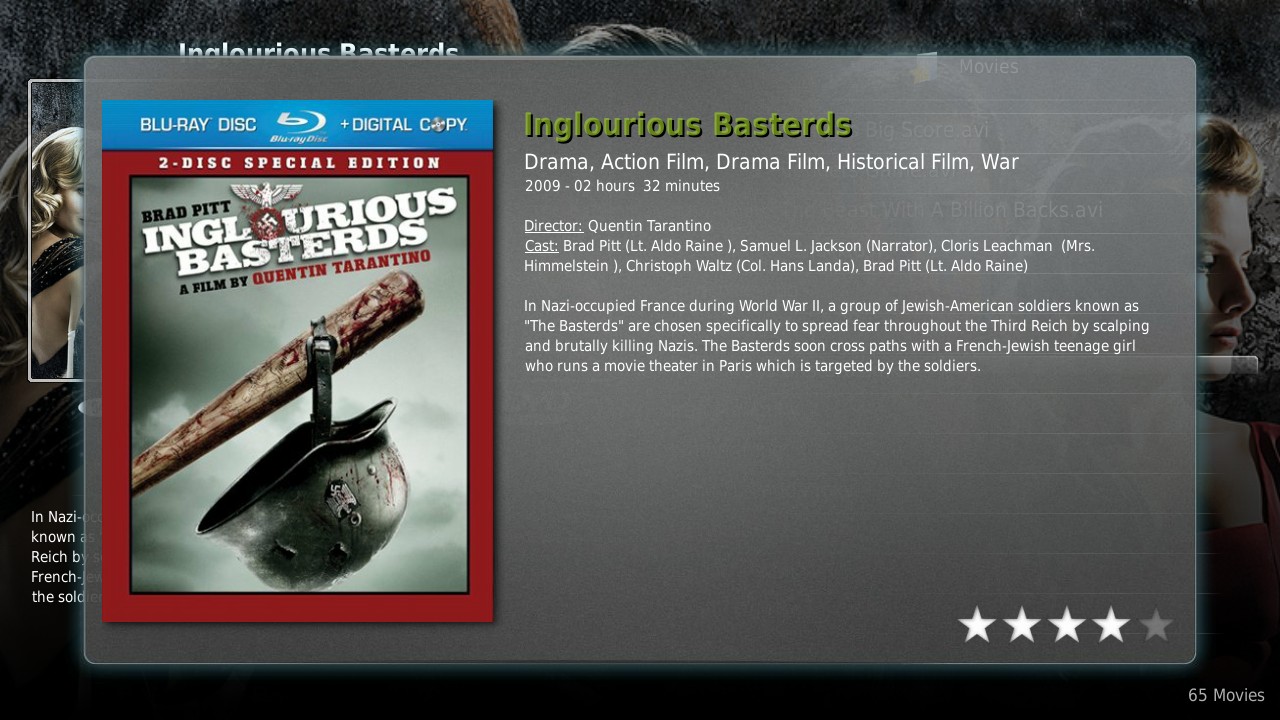Click the third rating star
1280x720 pixels.
tap(1067, 625)
